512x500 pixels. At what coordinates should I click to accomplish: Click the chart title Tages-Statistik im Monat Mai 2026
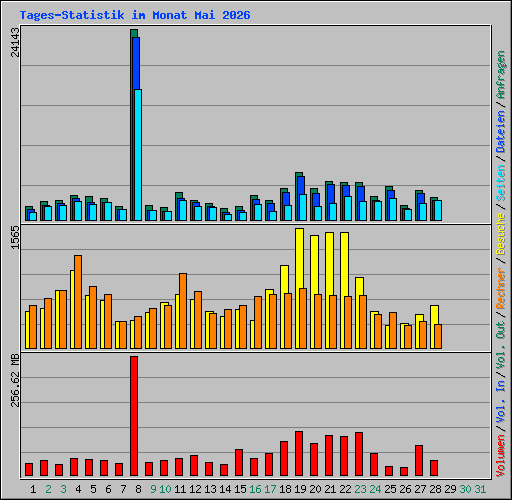pos(135,15)
